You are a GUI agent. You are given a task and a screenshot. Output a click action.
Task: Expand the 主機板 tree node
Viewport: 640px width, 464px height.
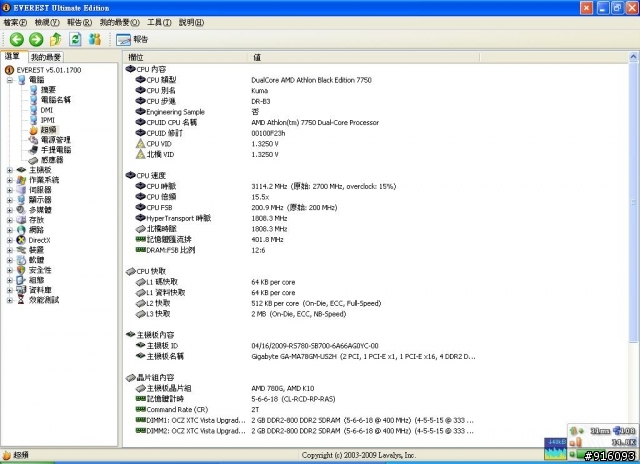coord(10,170)
